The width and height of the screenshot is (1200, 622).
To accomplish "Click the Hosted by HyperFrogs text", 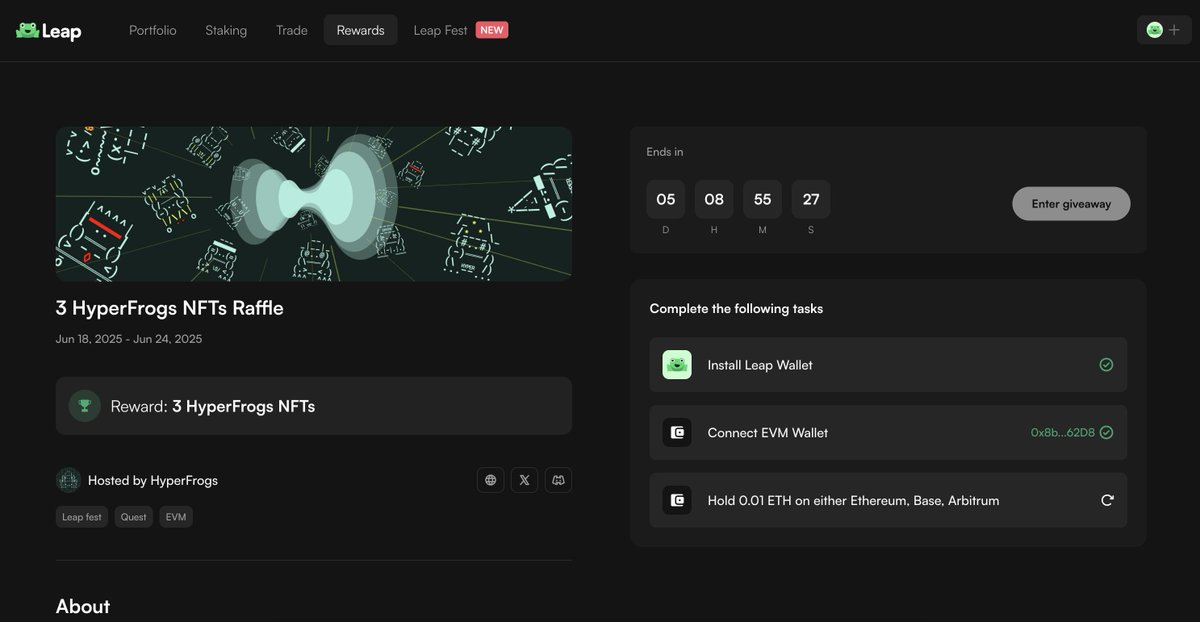I will [153, 480].
